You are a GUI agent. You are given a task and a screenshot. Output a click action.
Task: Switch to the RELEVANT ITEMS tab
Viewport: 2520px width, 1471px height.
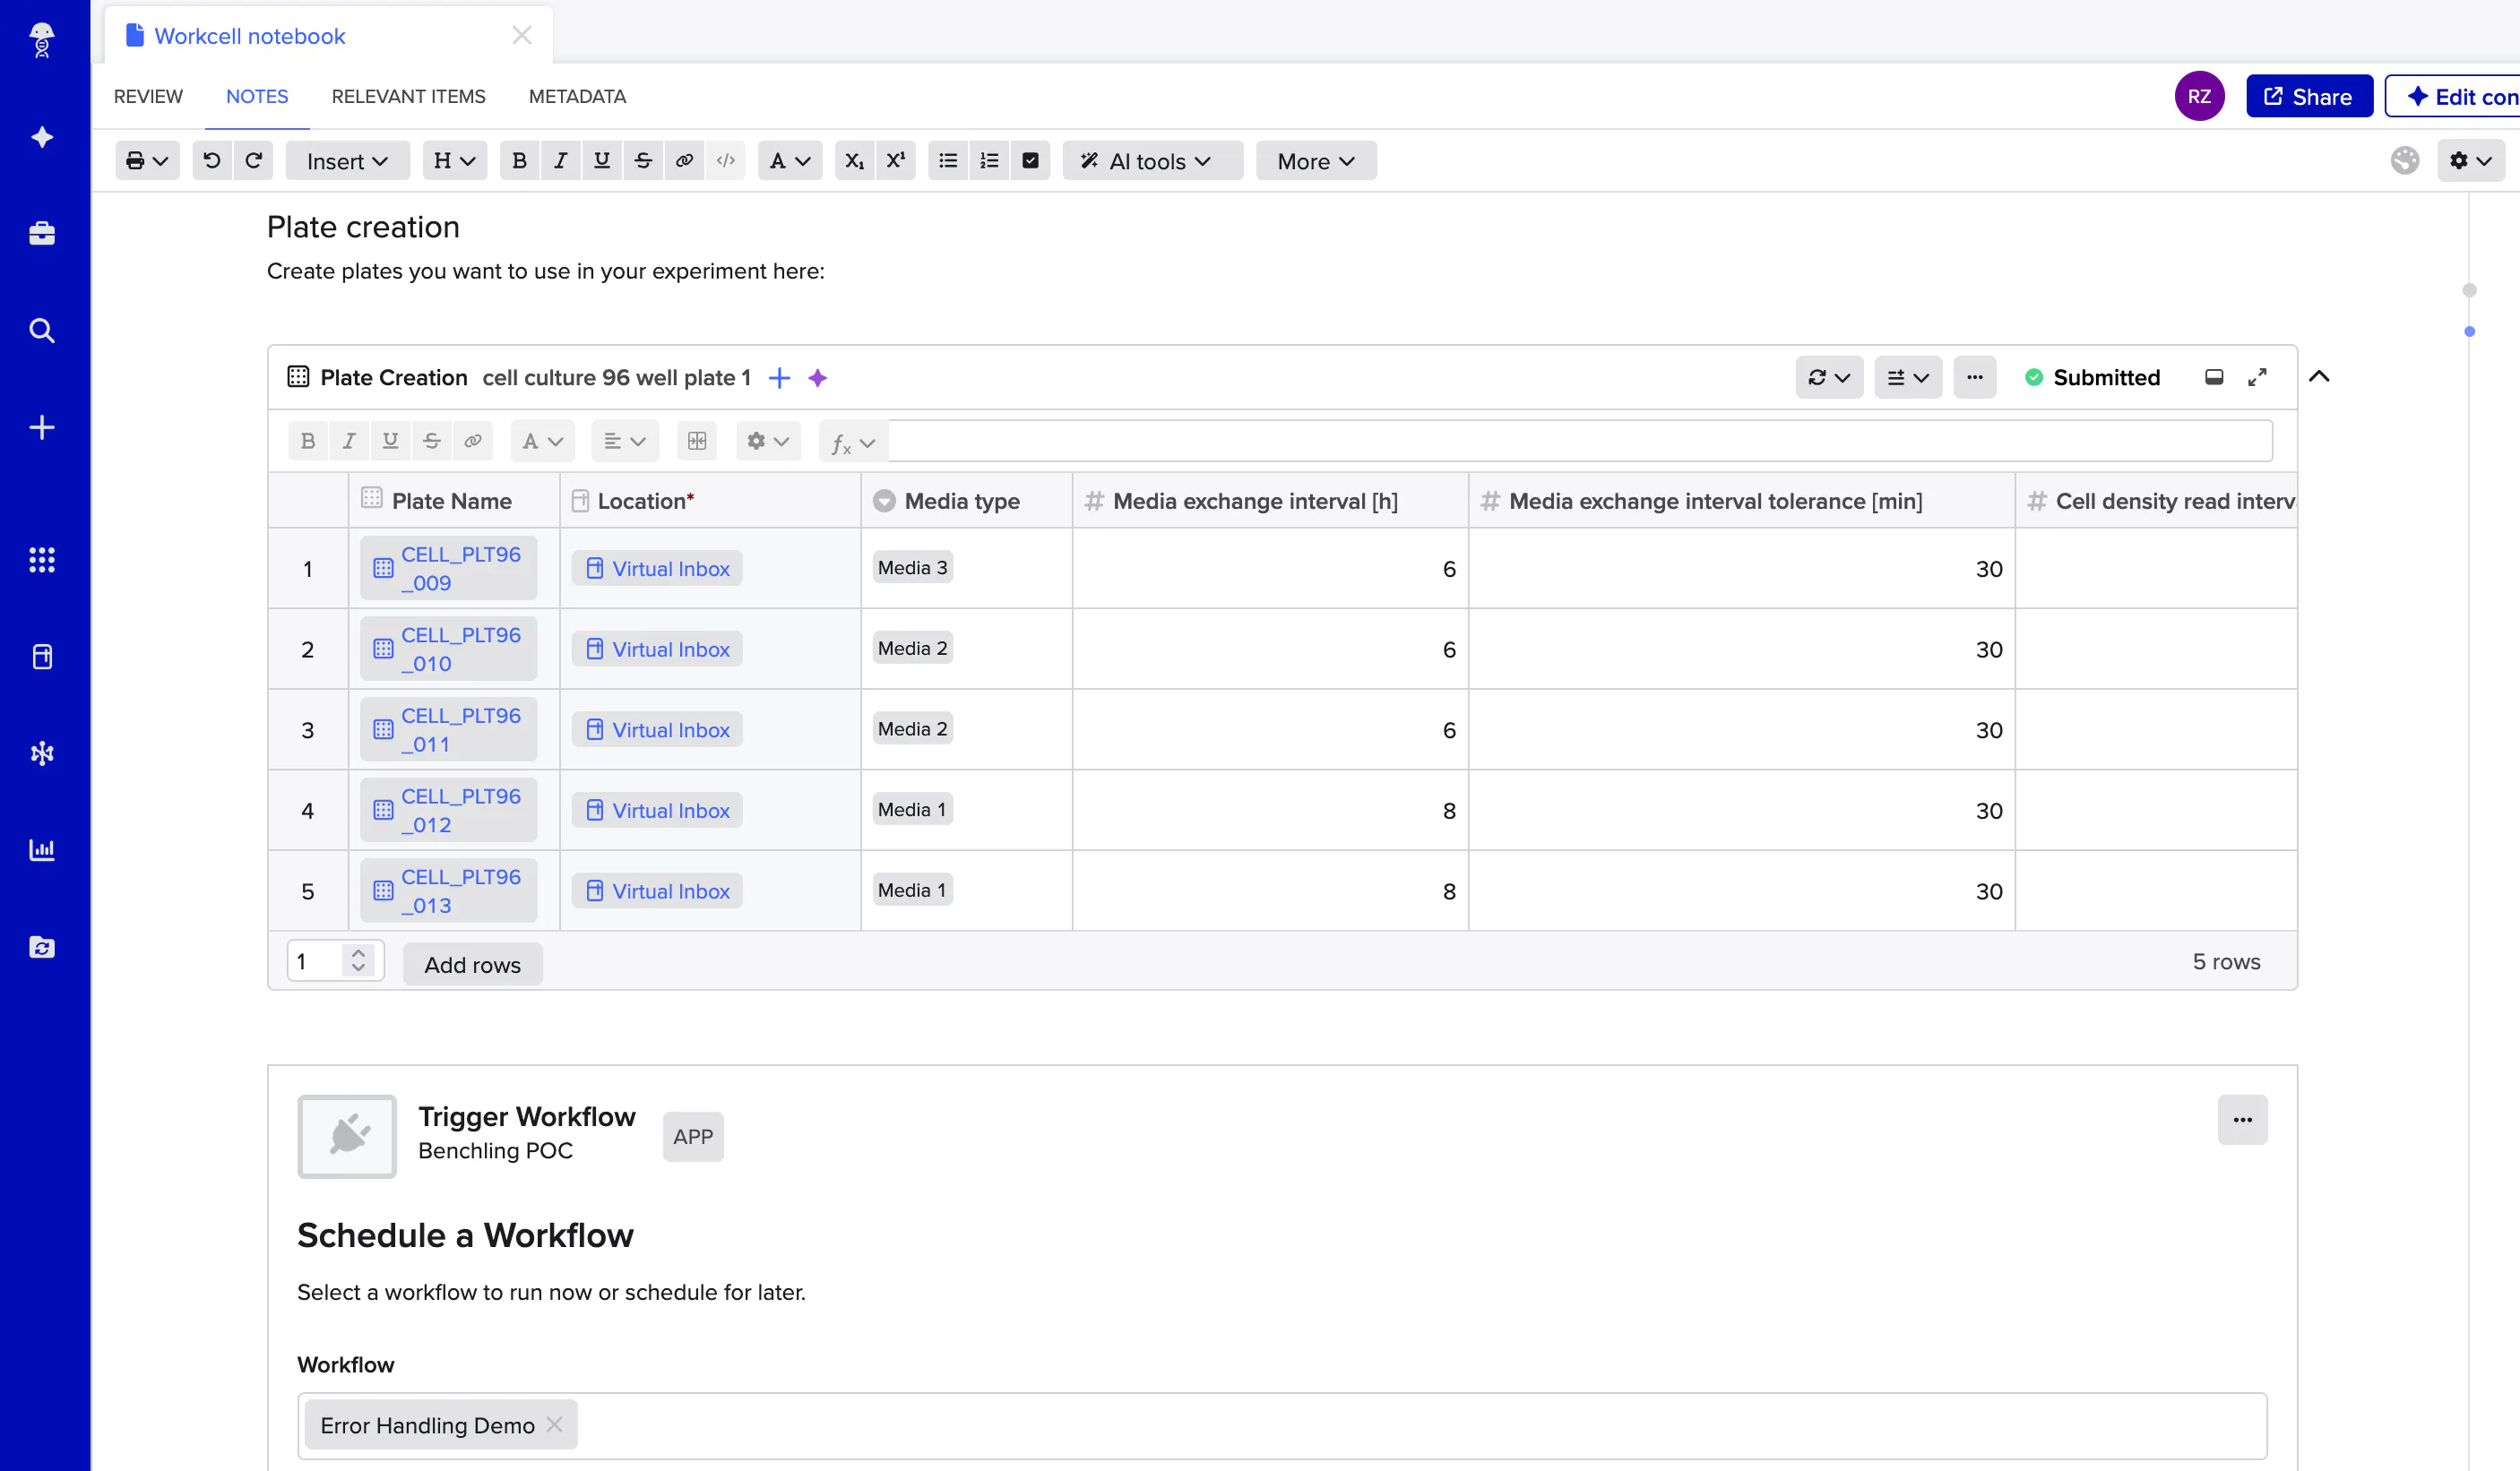408,96
